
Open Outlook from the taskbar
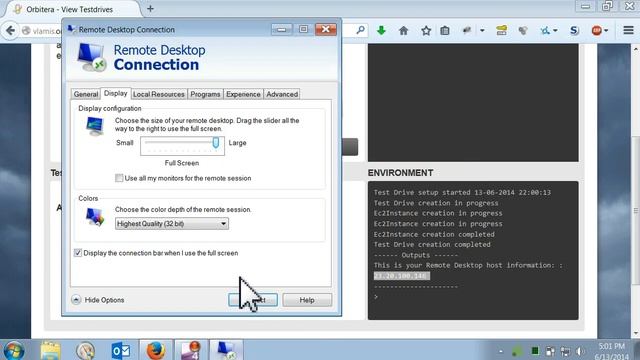tap(121, 351)
